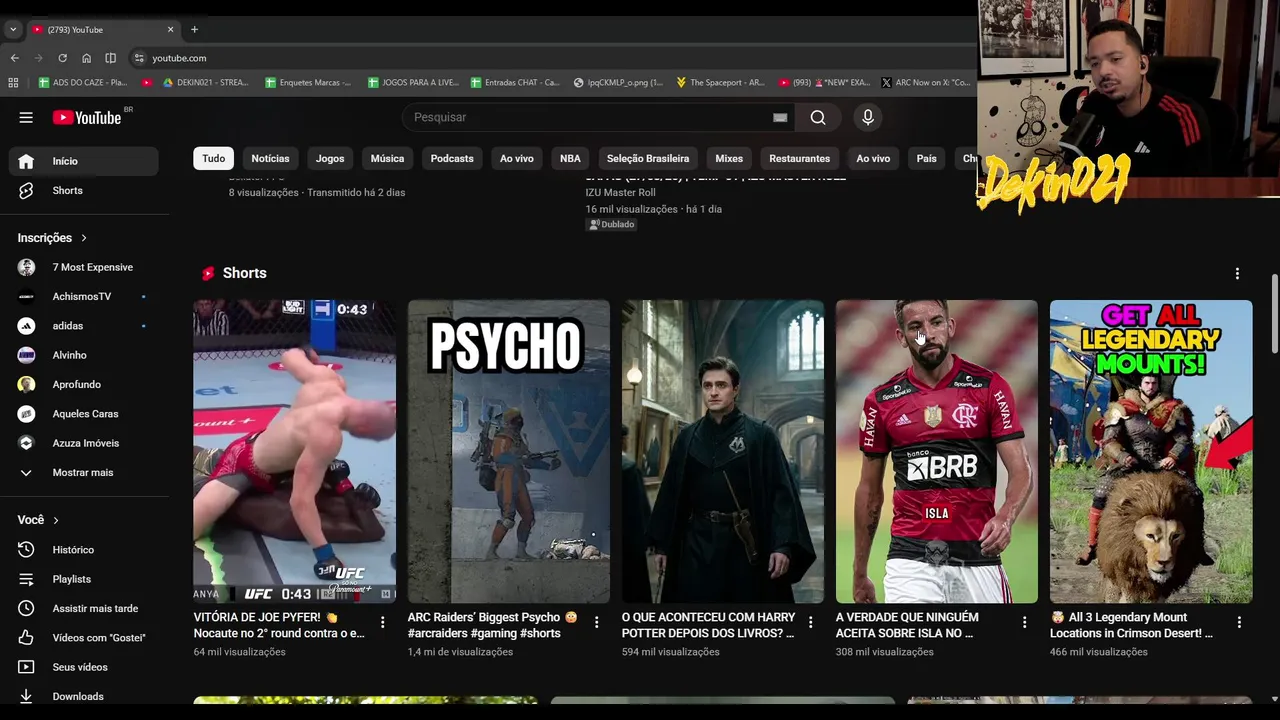This screenshot has height=720, width=1280.
Task: Click the magnifier search button
Action: click(818, 117)
